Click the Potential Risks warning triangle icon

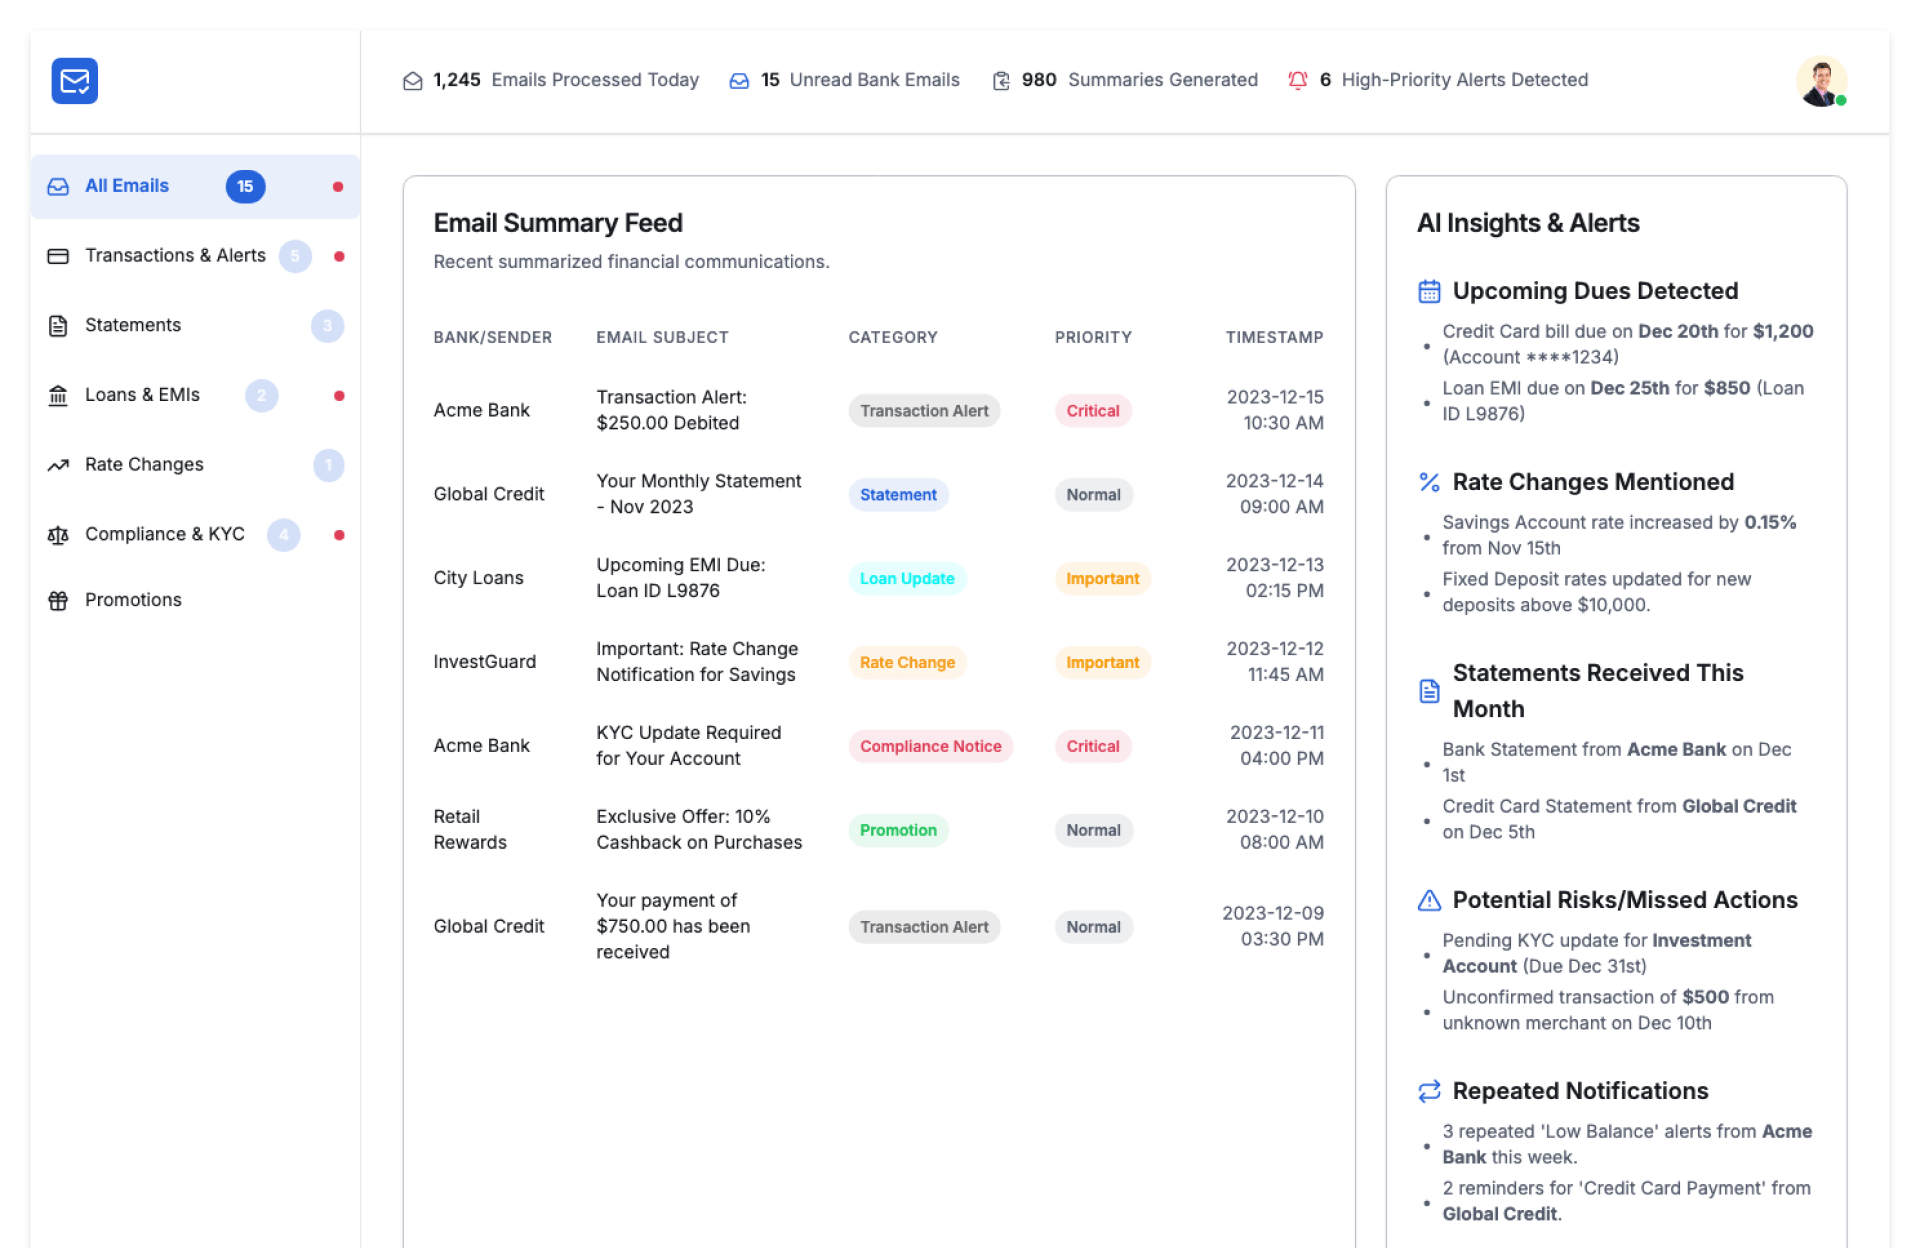(1429, 900)
